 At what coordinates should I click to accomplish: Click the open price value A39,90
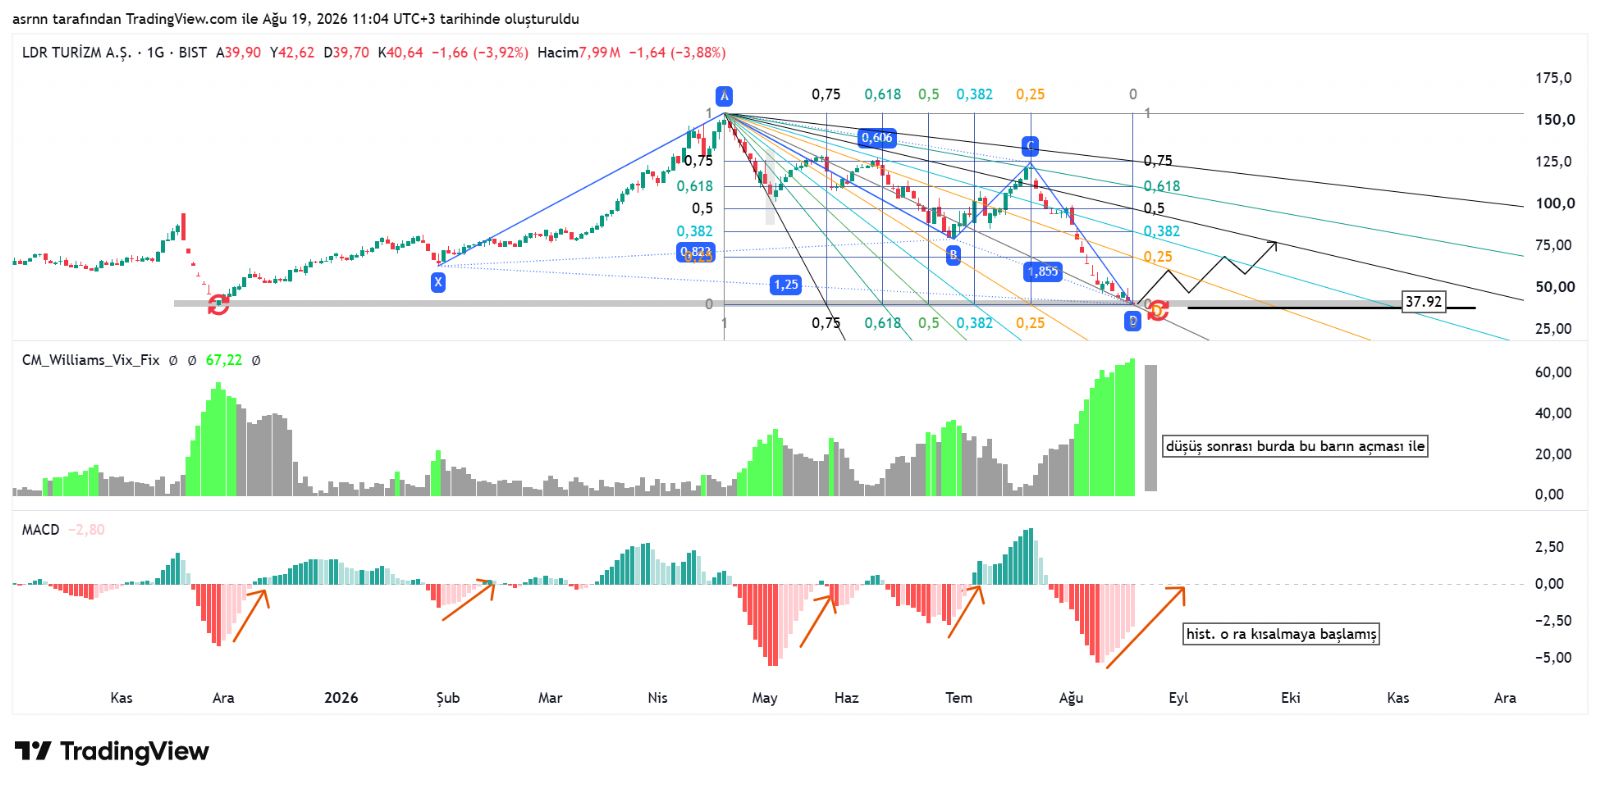click(x=239, y=52)
